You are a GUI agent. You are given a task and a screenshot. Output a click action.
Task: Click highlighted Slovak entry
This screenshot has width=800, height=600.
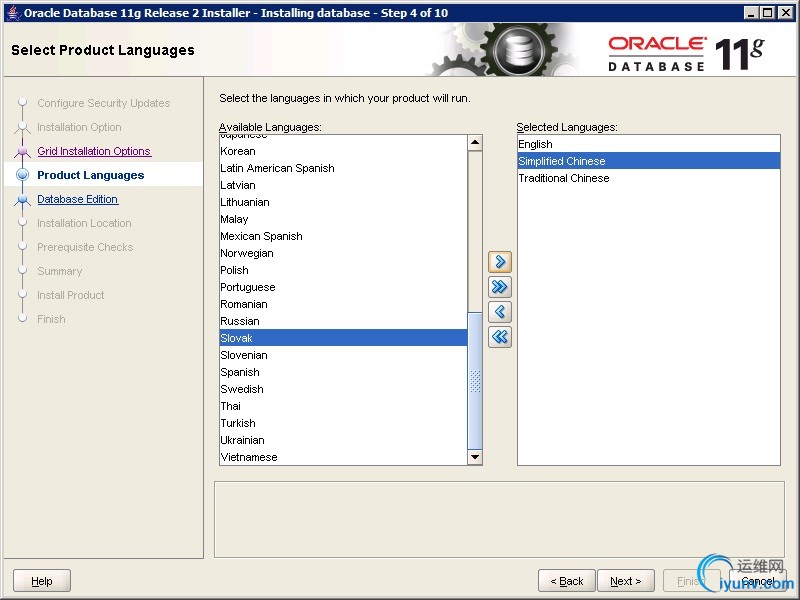(x=343, y=338)
